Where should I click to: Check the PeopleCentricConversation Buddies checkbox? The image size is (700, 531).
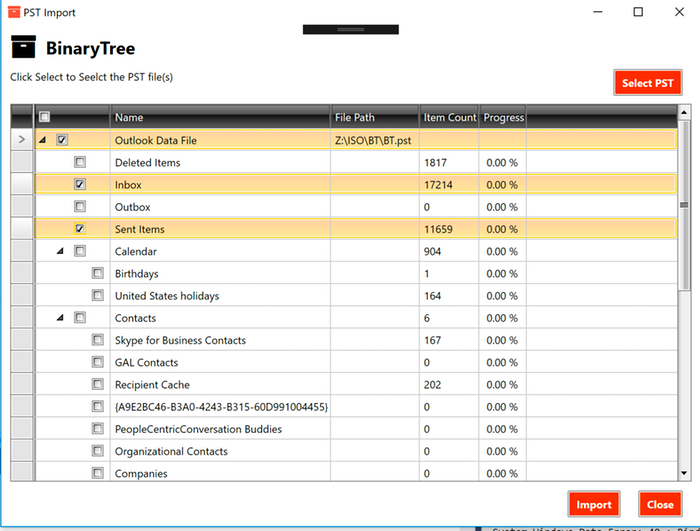(98, 429)
